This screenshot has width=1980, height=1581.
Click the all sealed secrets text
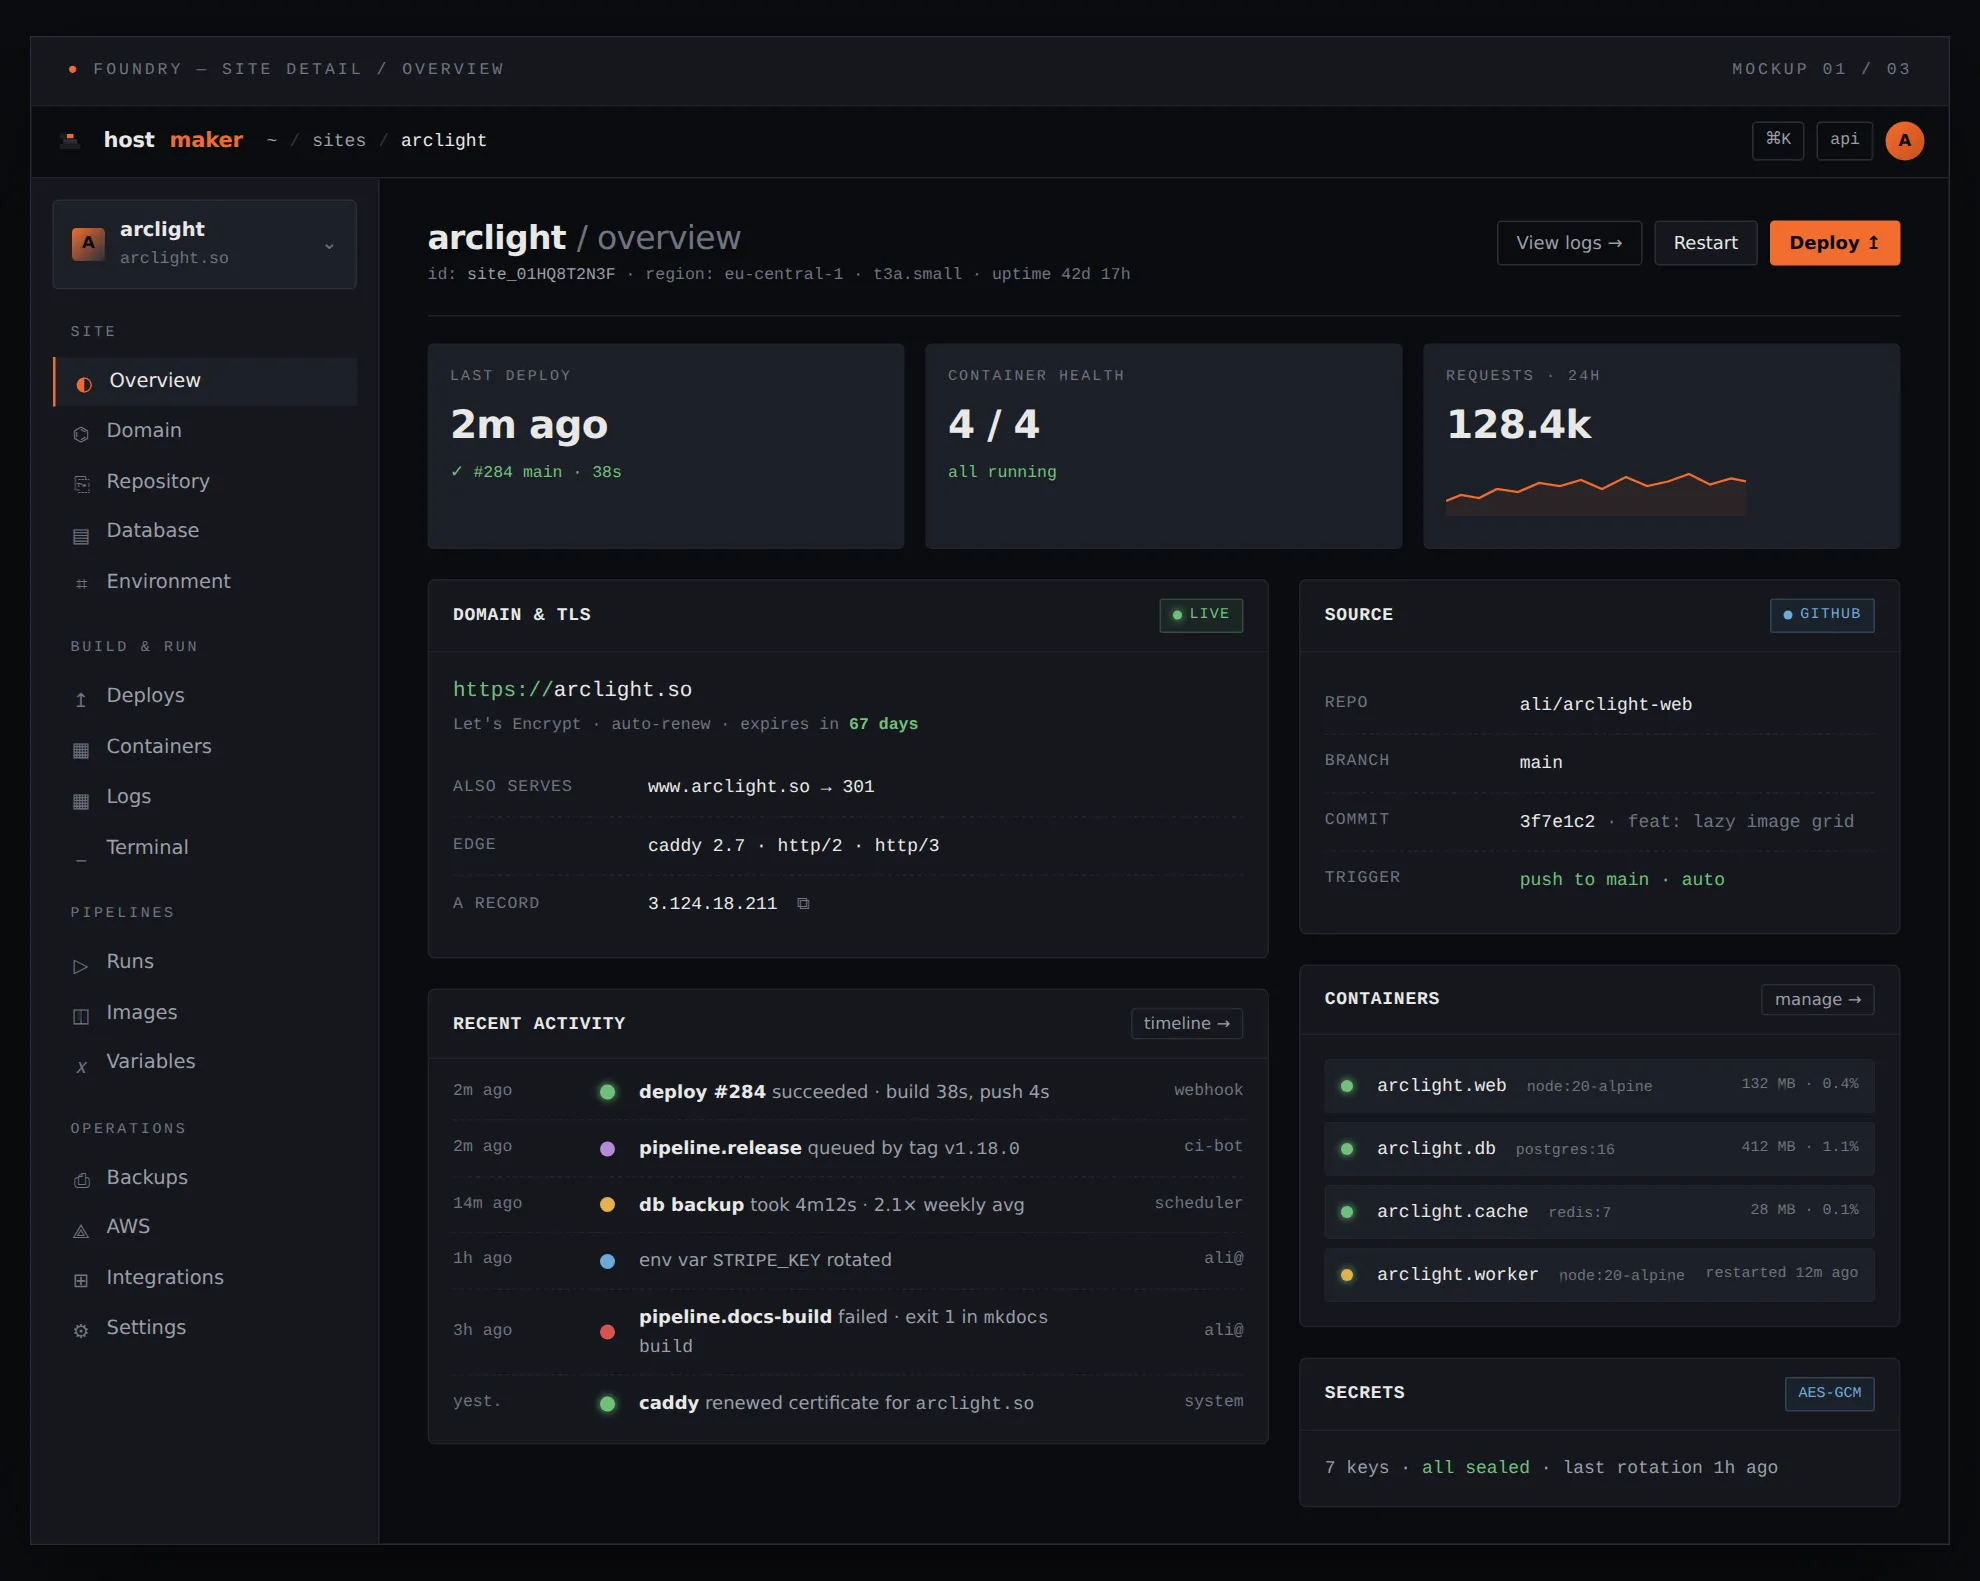[x=1475, y=1468]
